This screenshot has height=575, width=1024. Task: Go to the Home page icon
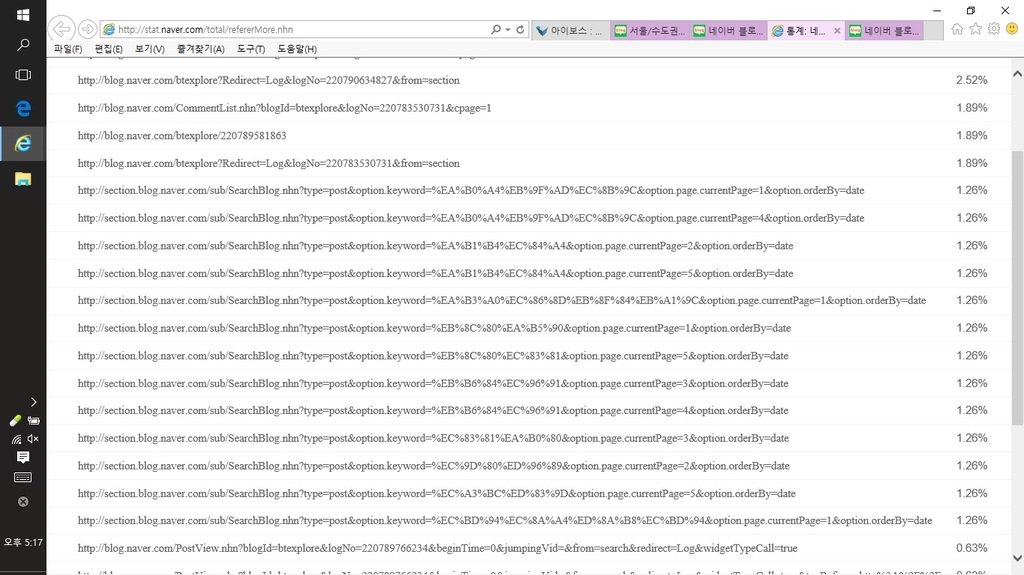click(x=957, y=29)
